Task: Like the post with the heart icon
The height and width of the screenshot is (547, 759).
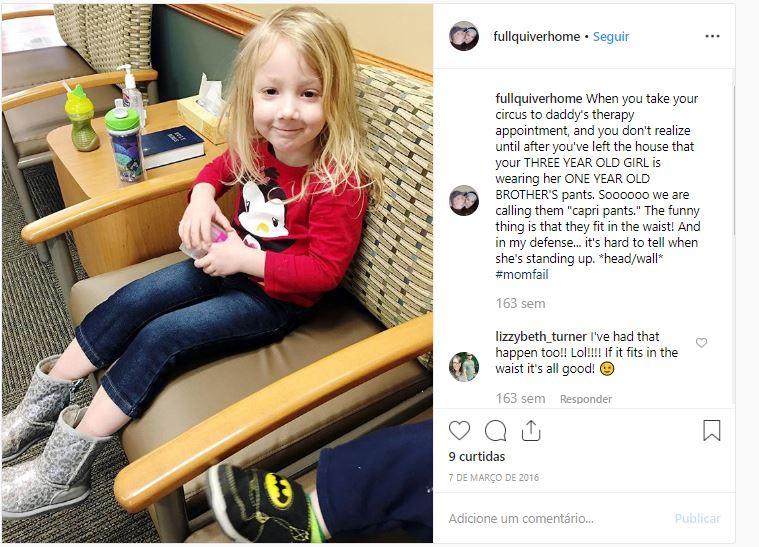Action: point(459,430)
